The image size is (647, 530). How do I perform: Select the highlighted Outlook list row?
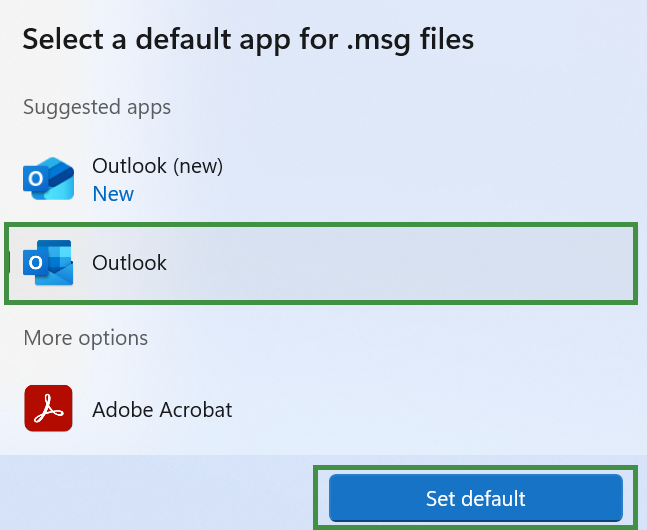320,263
